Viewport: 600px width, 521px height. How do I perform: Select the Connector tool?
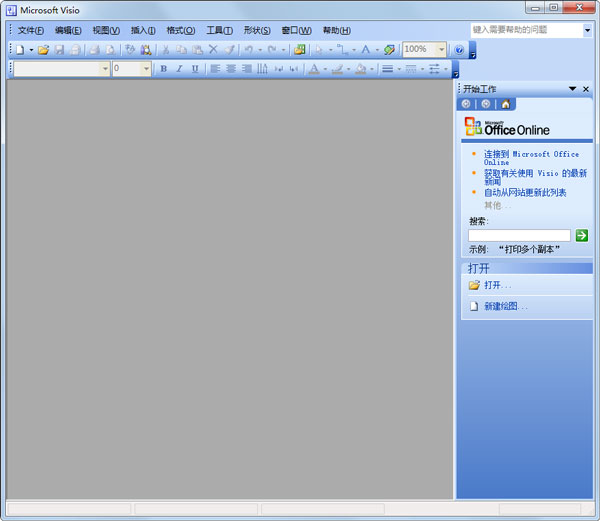click(x=342, y=50)
